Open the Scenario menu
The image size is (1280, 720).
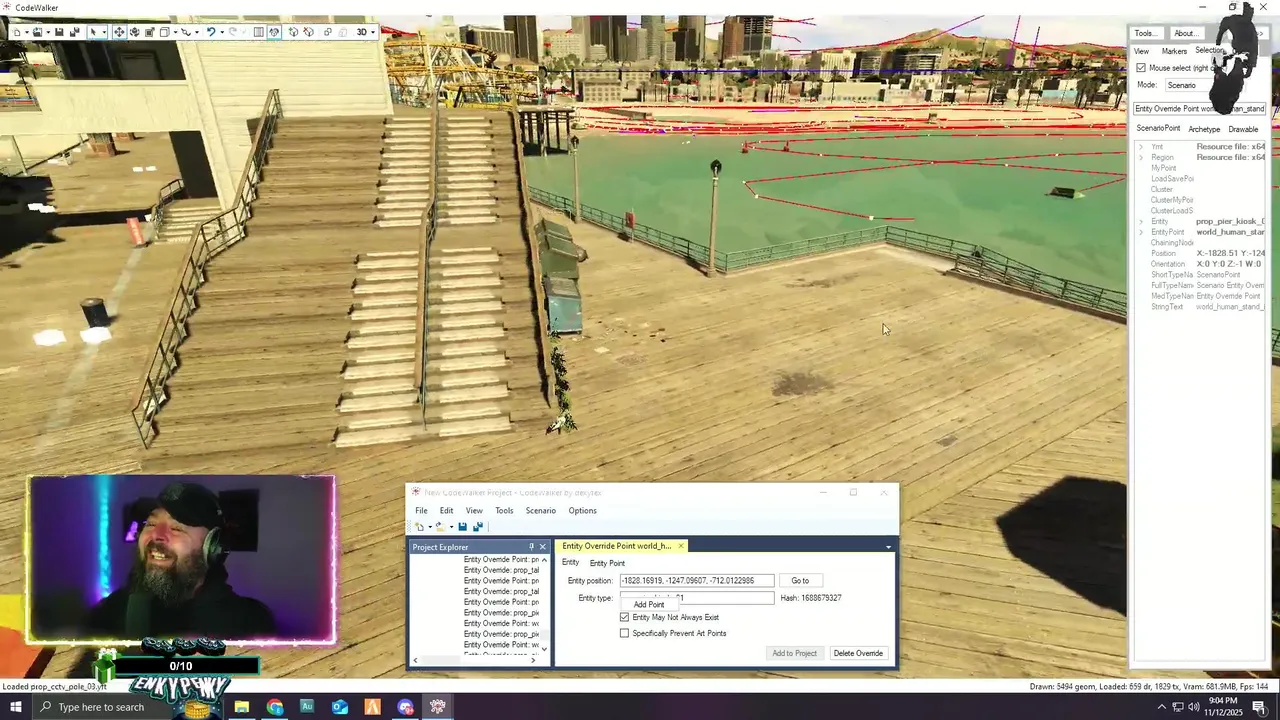pyautogui.click(x=541, y=510)
